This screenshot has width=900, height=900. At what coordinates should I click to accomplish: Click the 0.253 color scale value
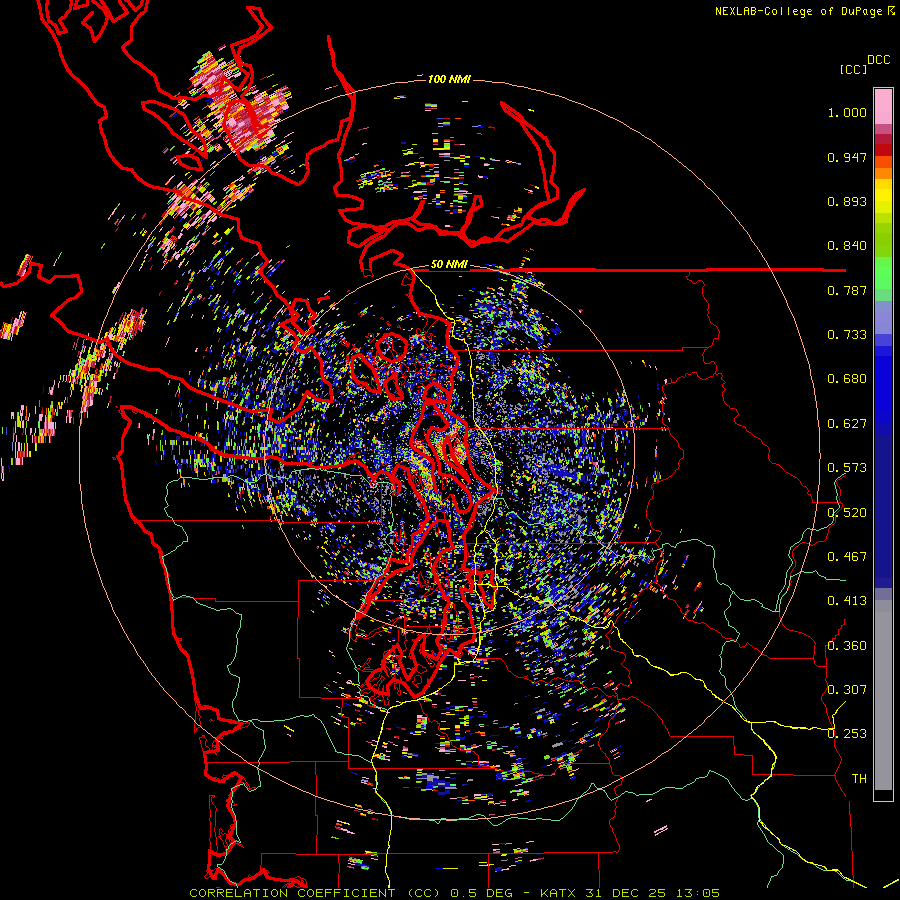847,734
